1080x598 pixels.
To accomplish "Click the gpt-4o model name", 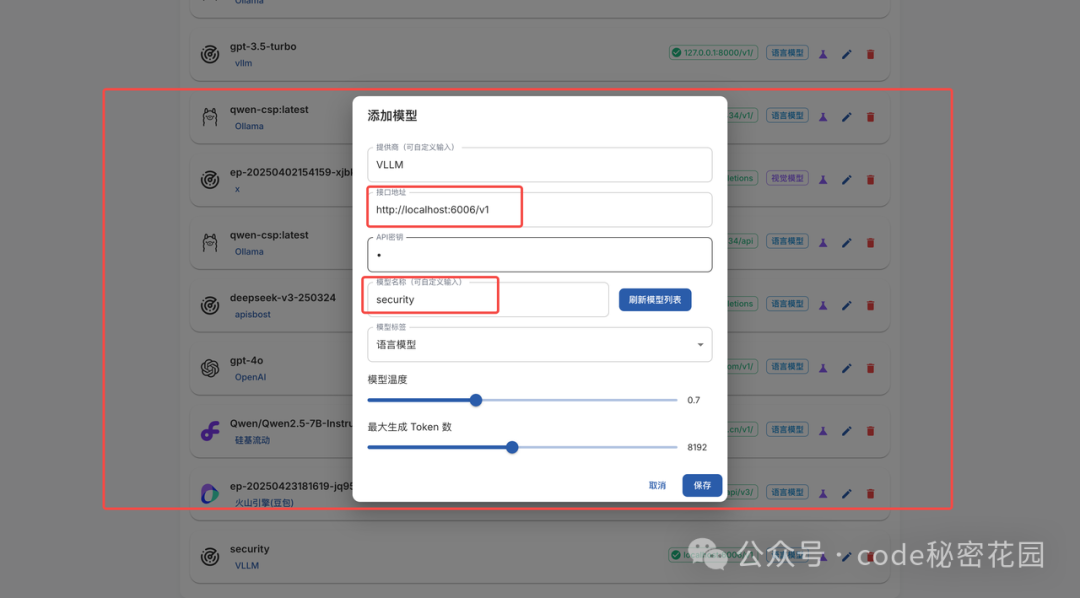I will (247, 360).
